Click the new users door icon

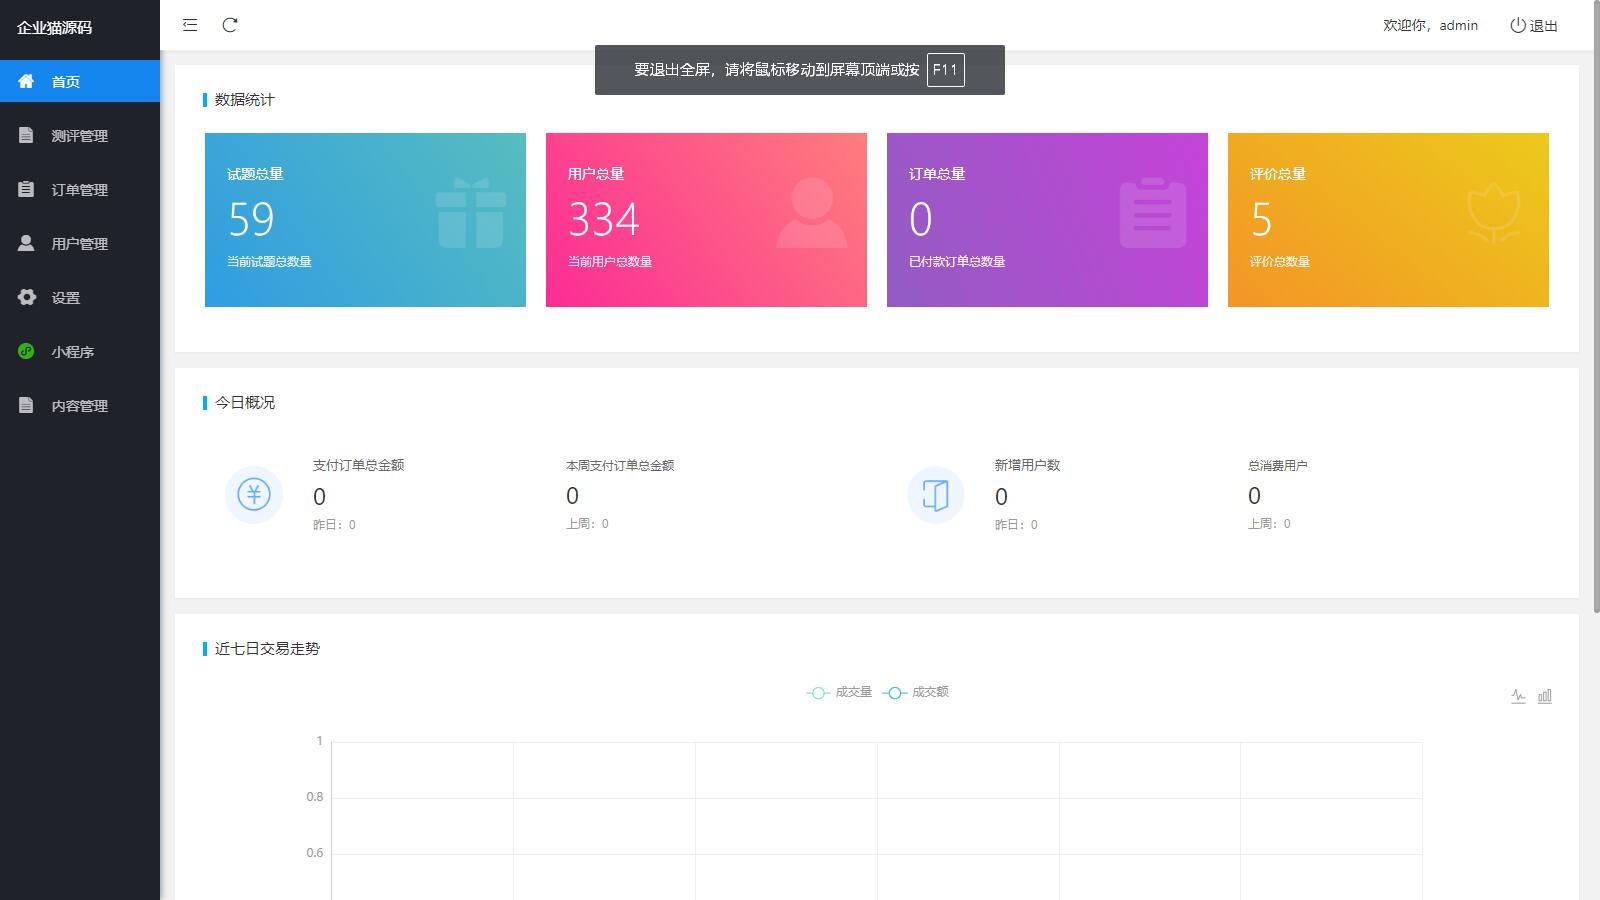pos(935,495)
